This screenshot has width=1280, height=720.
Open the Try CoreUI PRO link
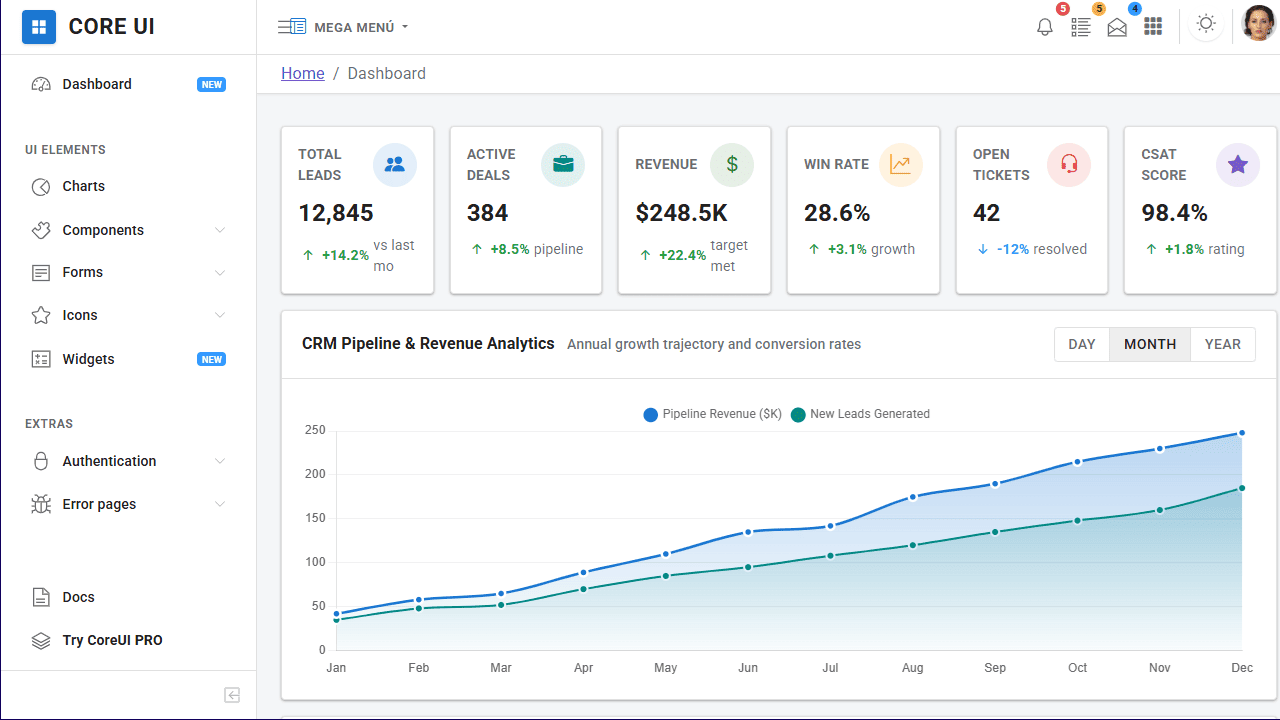click(x=128, y=640)
